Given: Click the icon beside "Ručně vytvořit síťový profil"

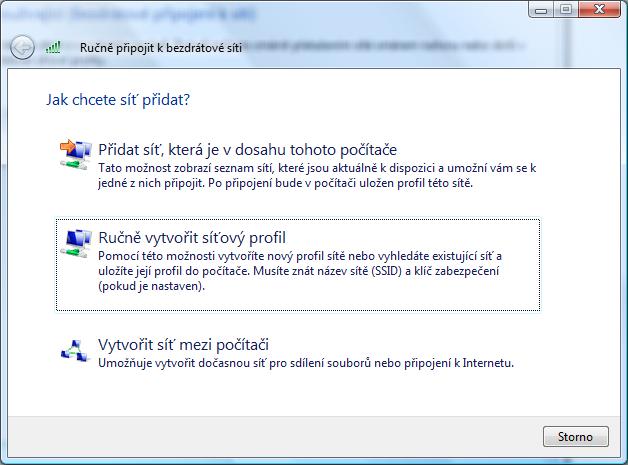Looking at the screenshot, I should 75,241.
